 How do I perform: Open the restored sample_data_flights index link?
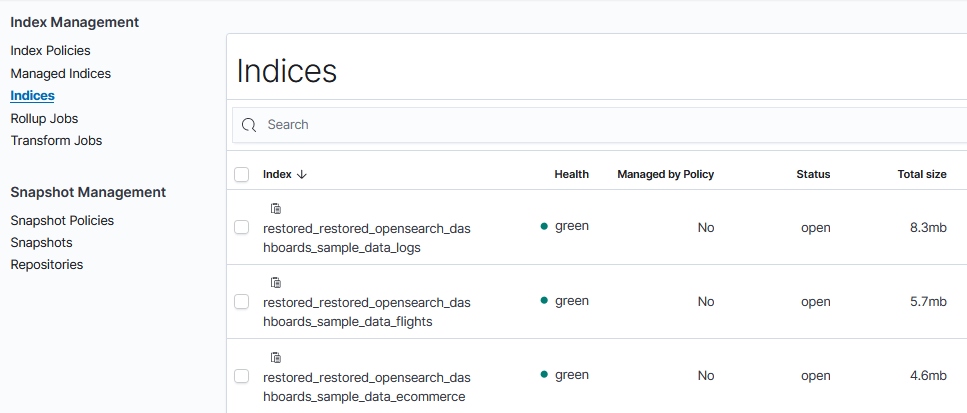click(x=366, y=312)
